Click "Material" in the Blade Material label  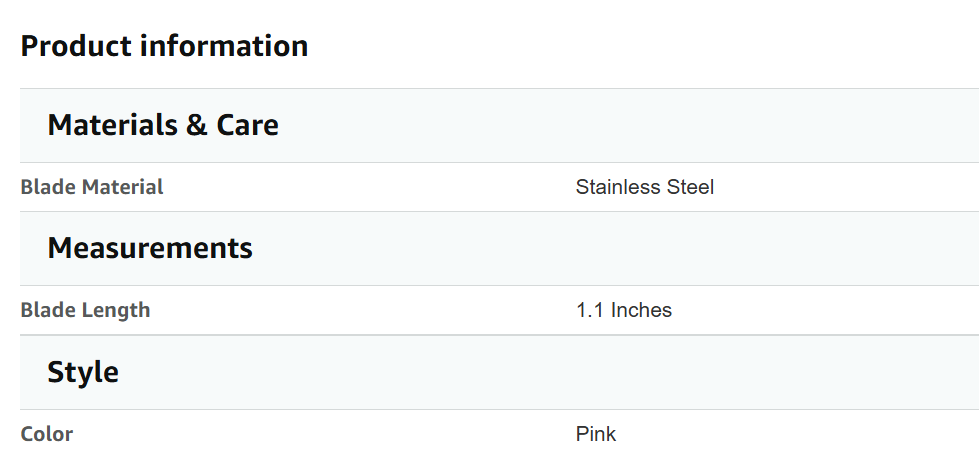click(122, 187)
